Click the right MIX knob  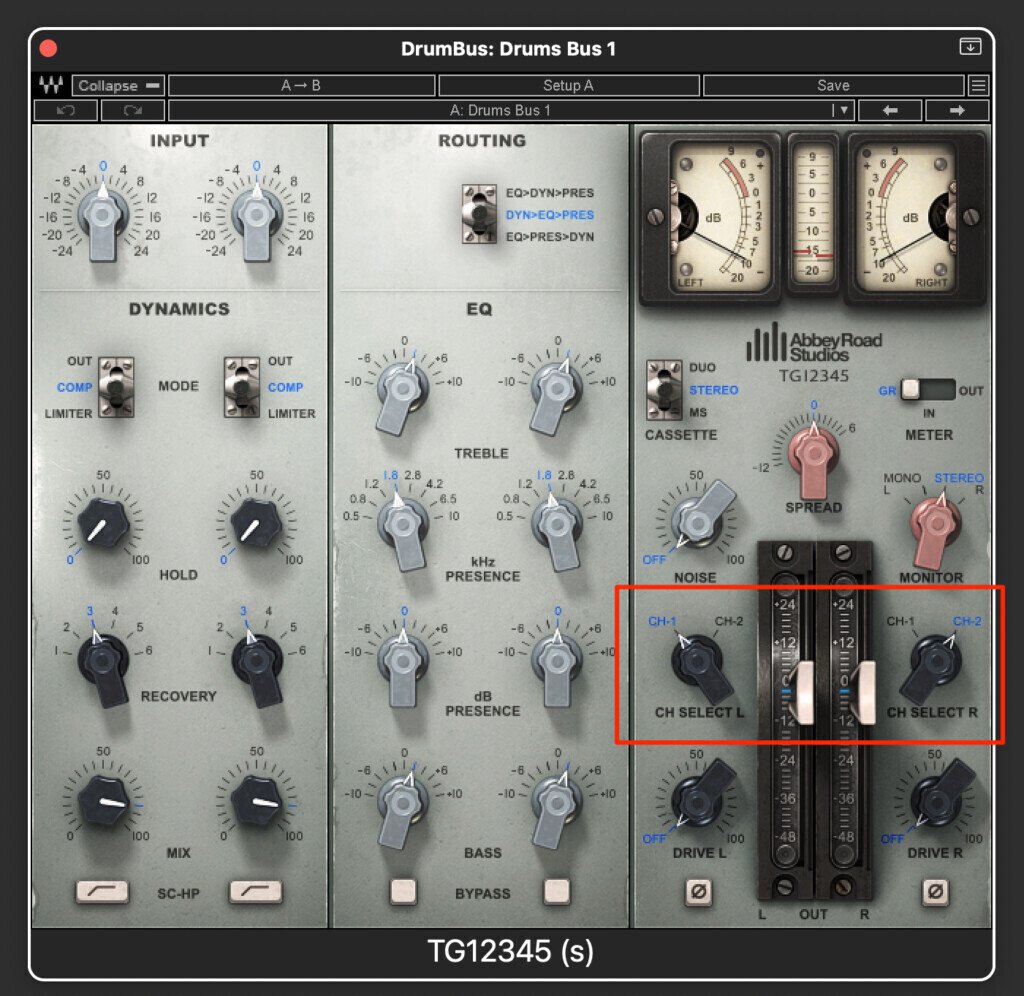256,801
